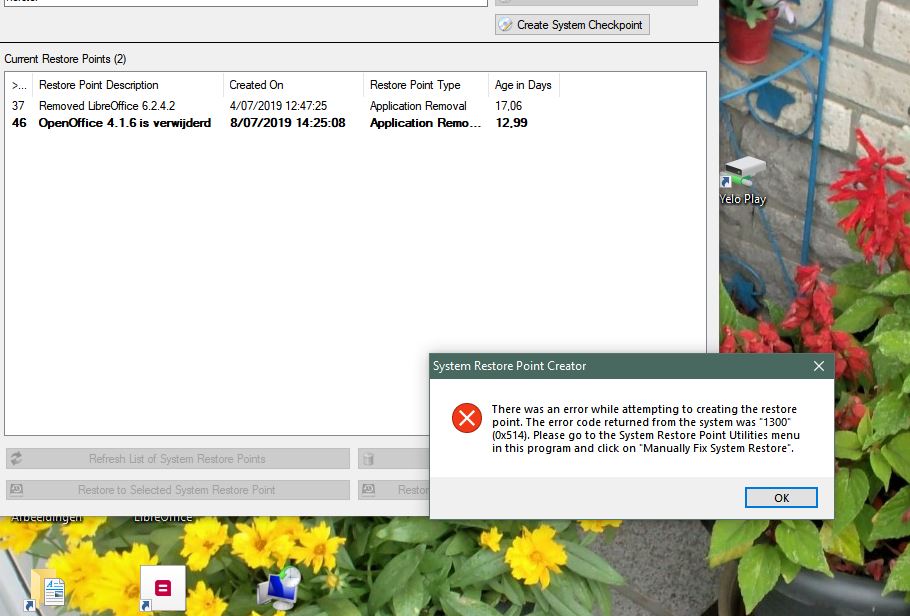The width and height of the screenshot is (910, 616).
Task: Click Restore to Selected System Restore Point
Action: [x=178, y=490]
